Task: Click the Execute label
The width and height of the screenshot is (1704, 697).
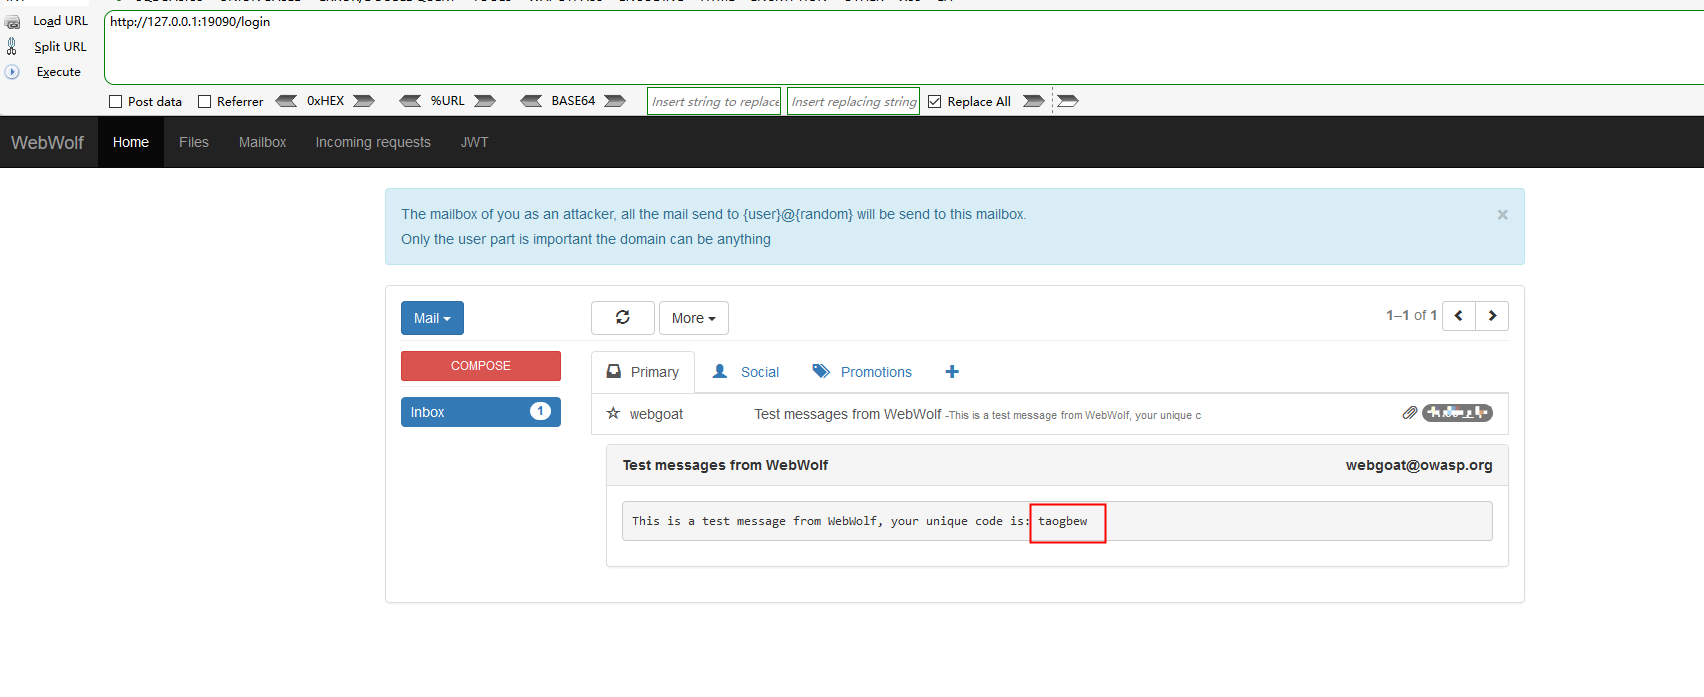Action: point(59,72)
